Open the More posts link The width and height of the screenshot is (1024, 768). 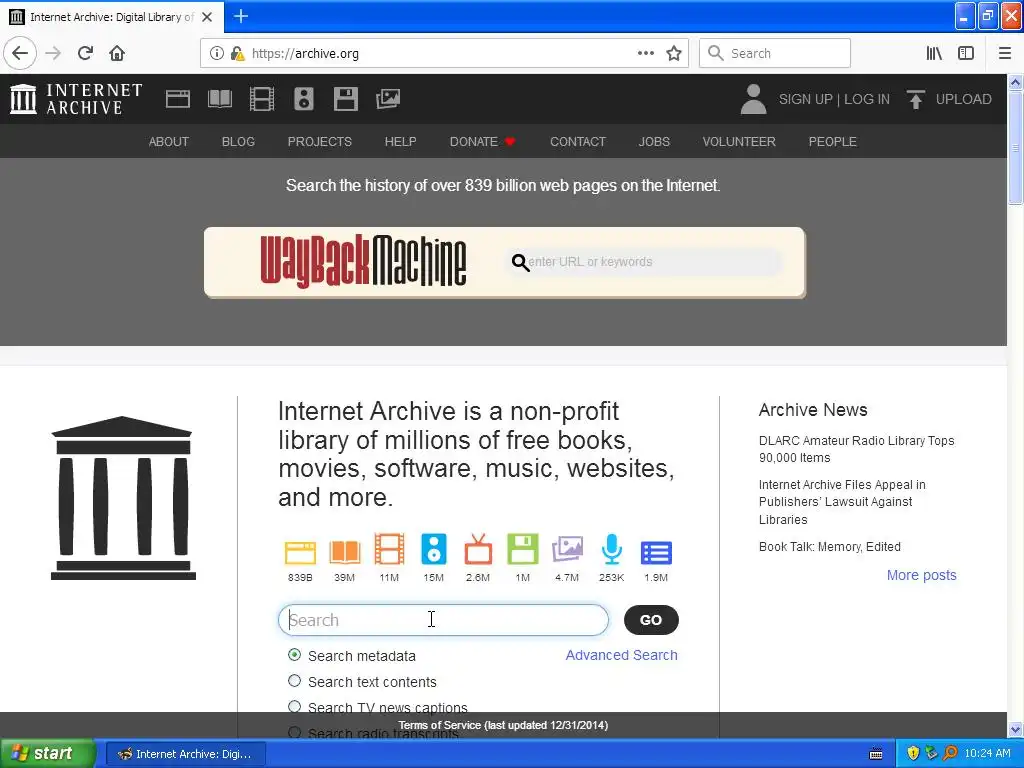pyautogui.click(x=921, y=575)
